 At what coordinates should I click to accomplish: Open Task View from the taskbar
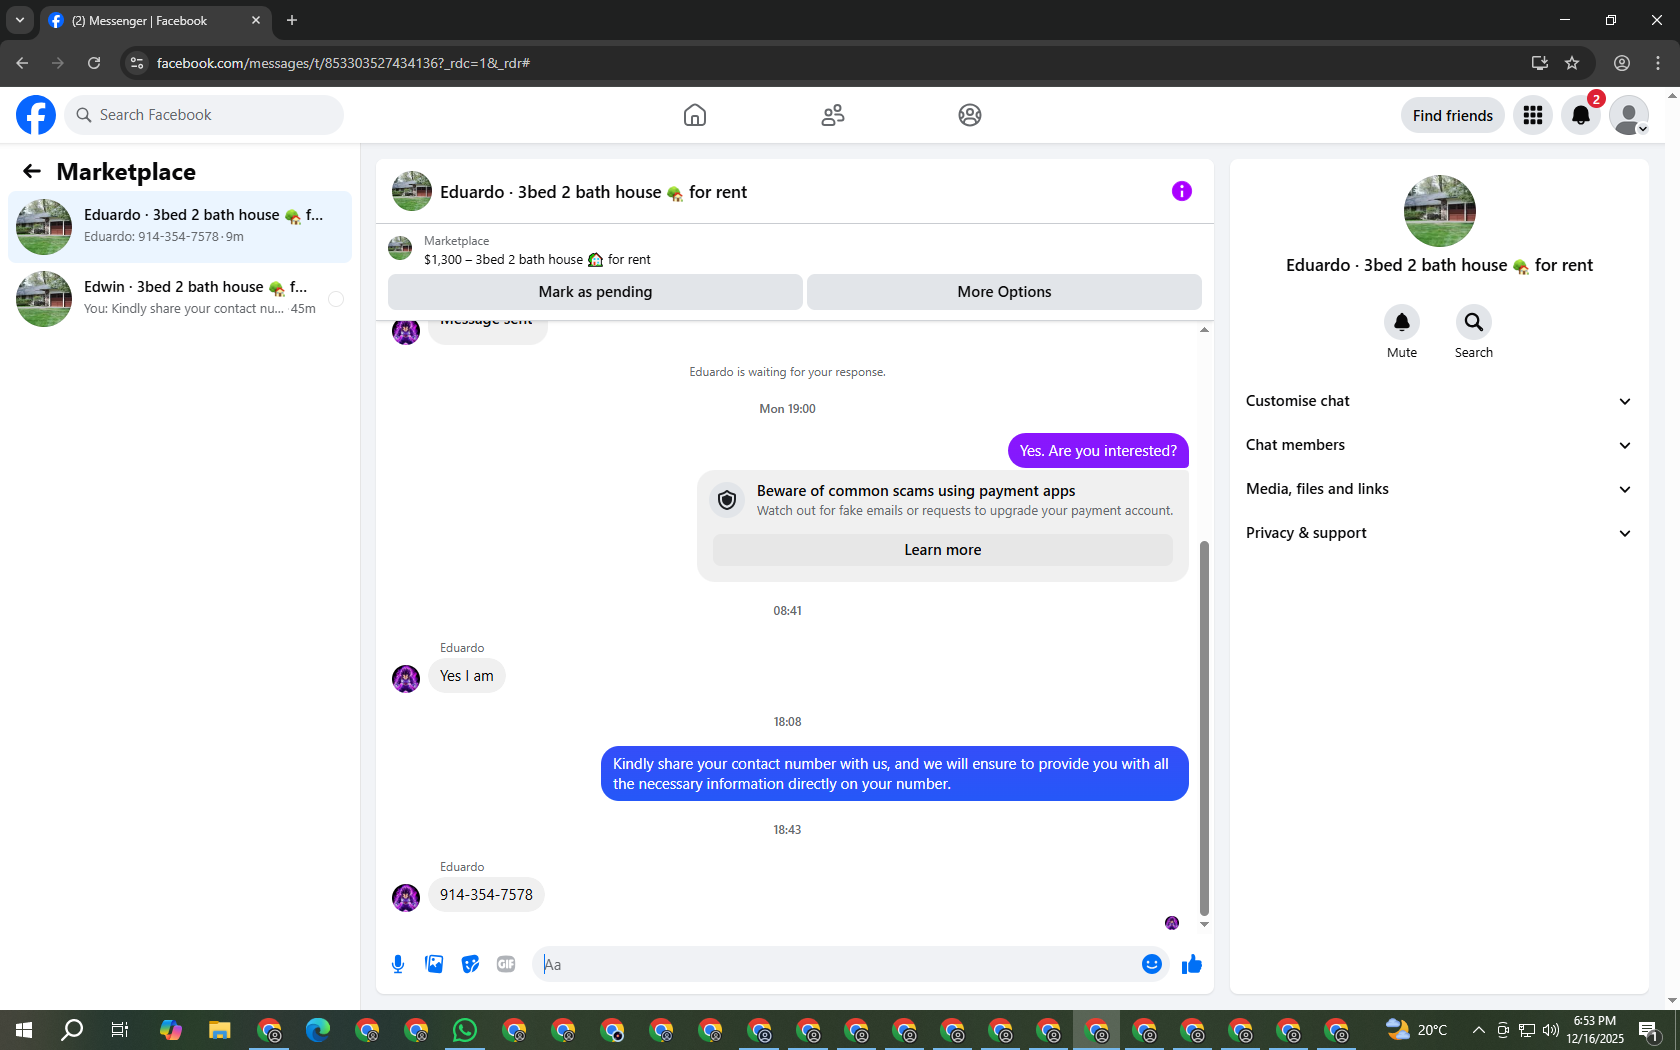click(x=120, y=1030)
